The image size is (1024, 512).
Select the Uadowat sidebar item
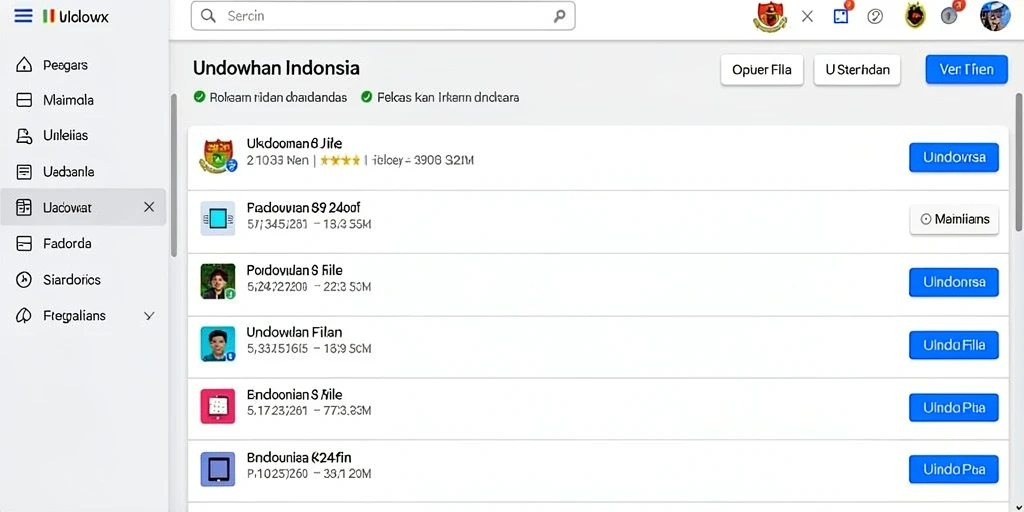tap(83, 207)
